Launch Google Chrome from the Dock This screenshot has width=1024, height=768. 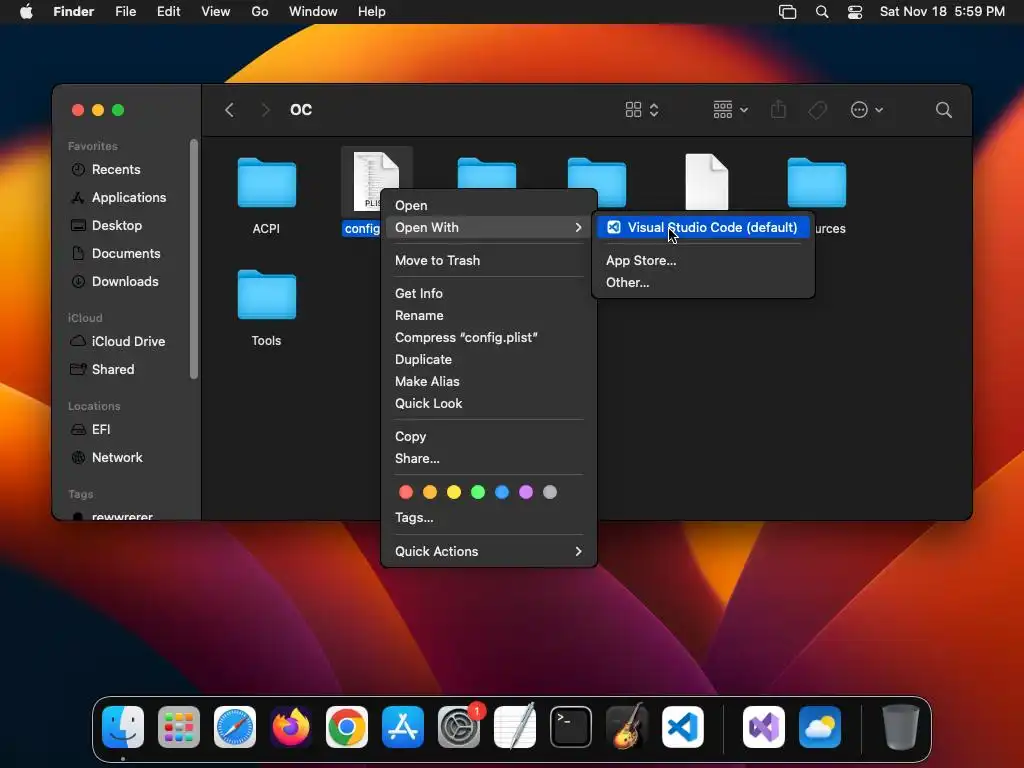[x=347, y=727]
